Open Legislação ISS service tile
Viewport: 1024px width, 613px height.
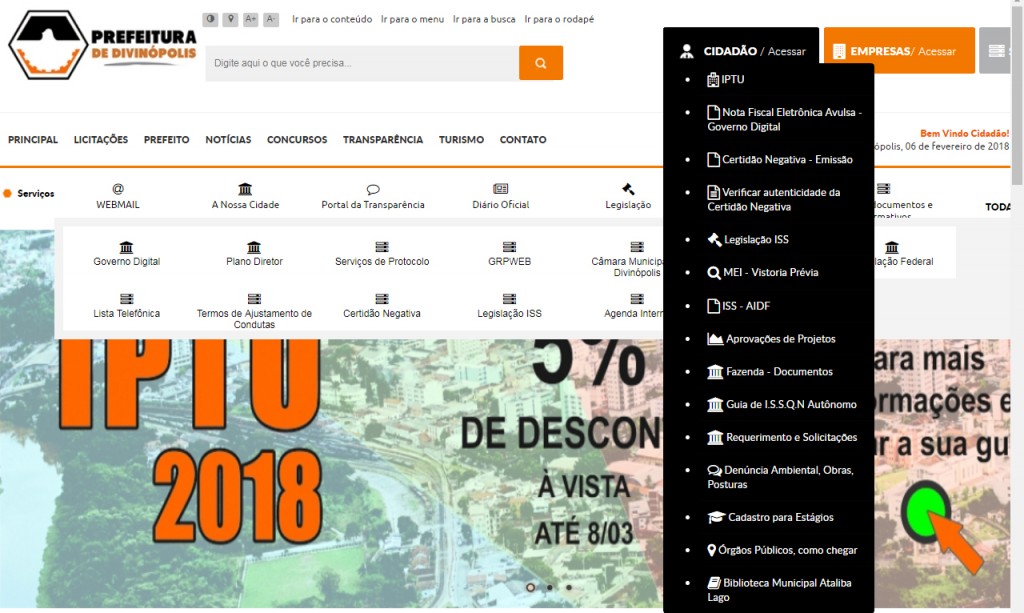coord(509,306)
